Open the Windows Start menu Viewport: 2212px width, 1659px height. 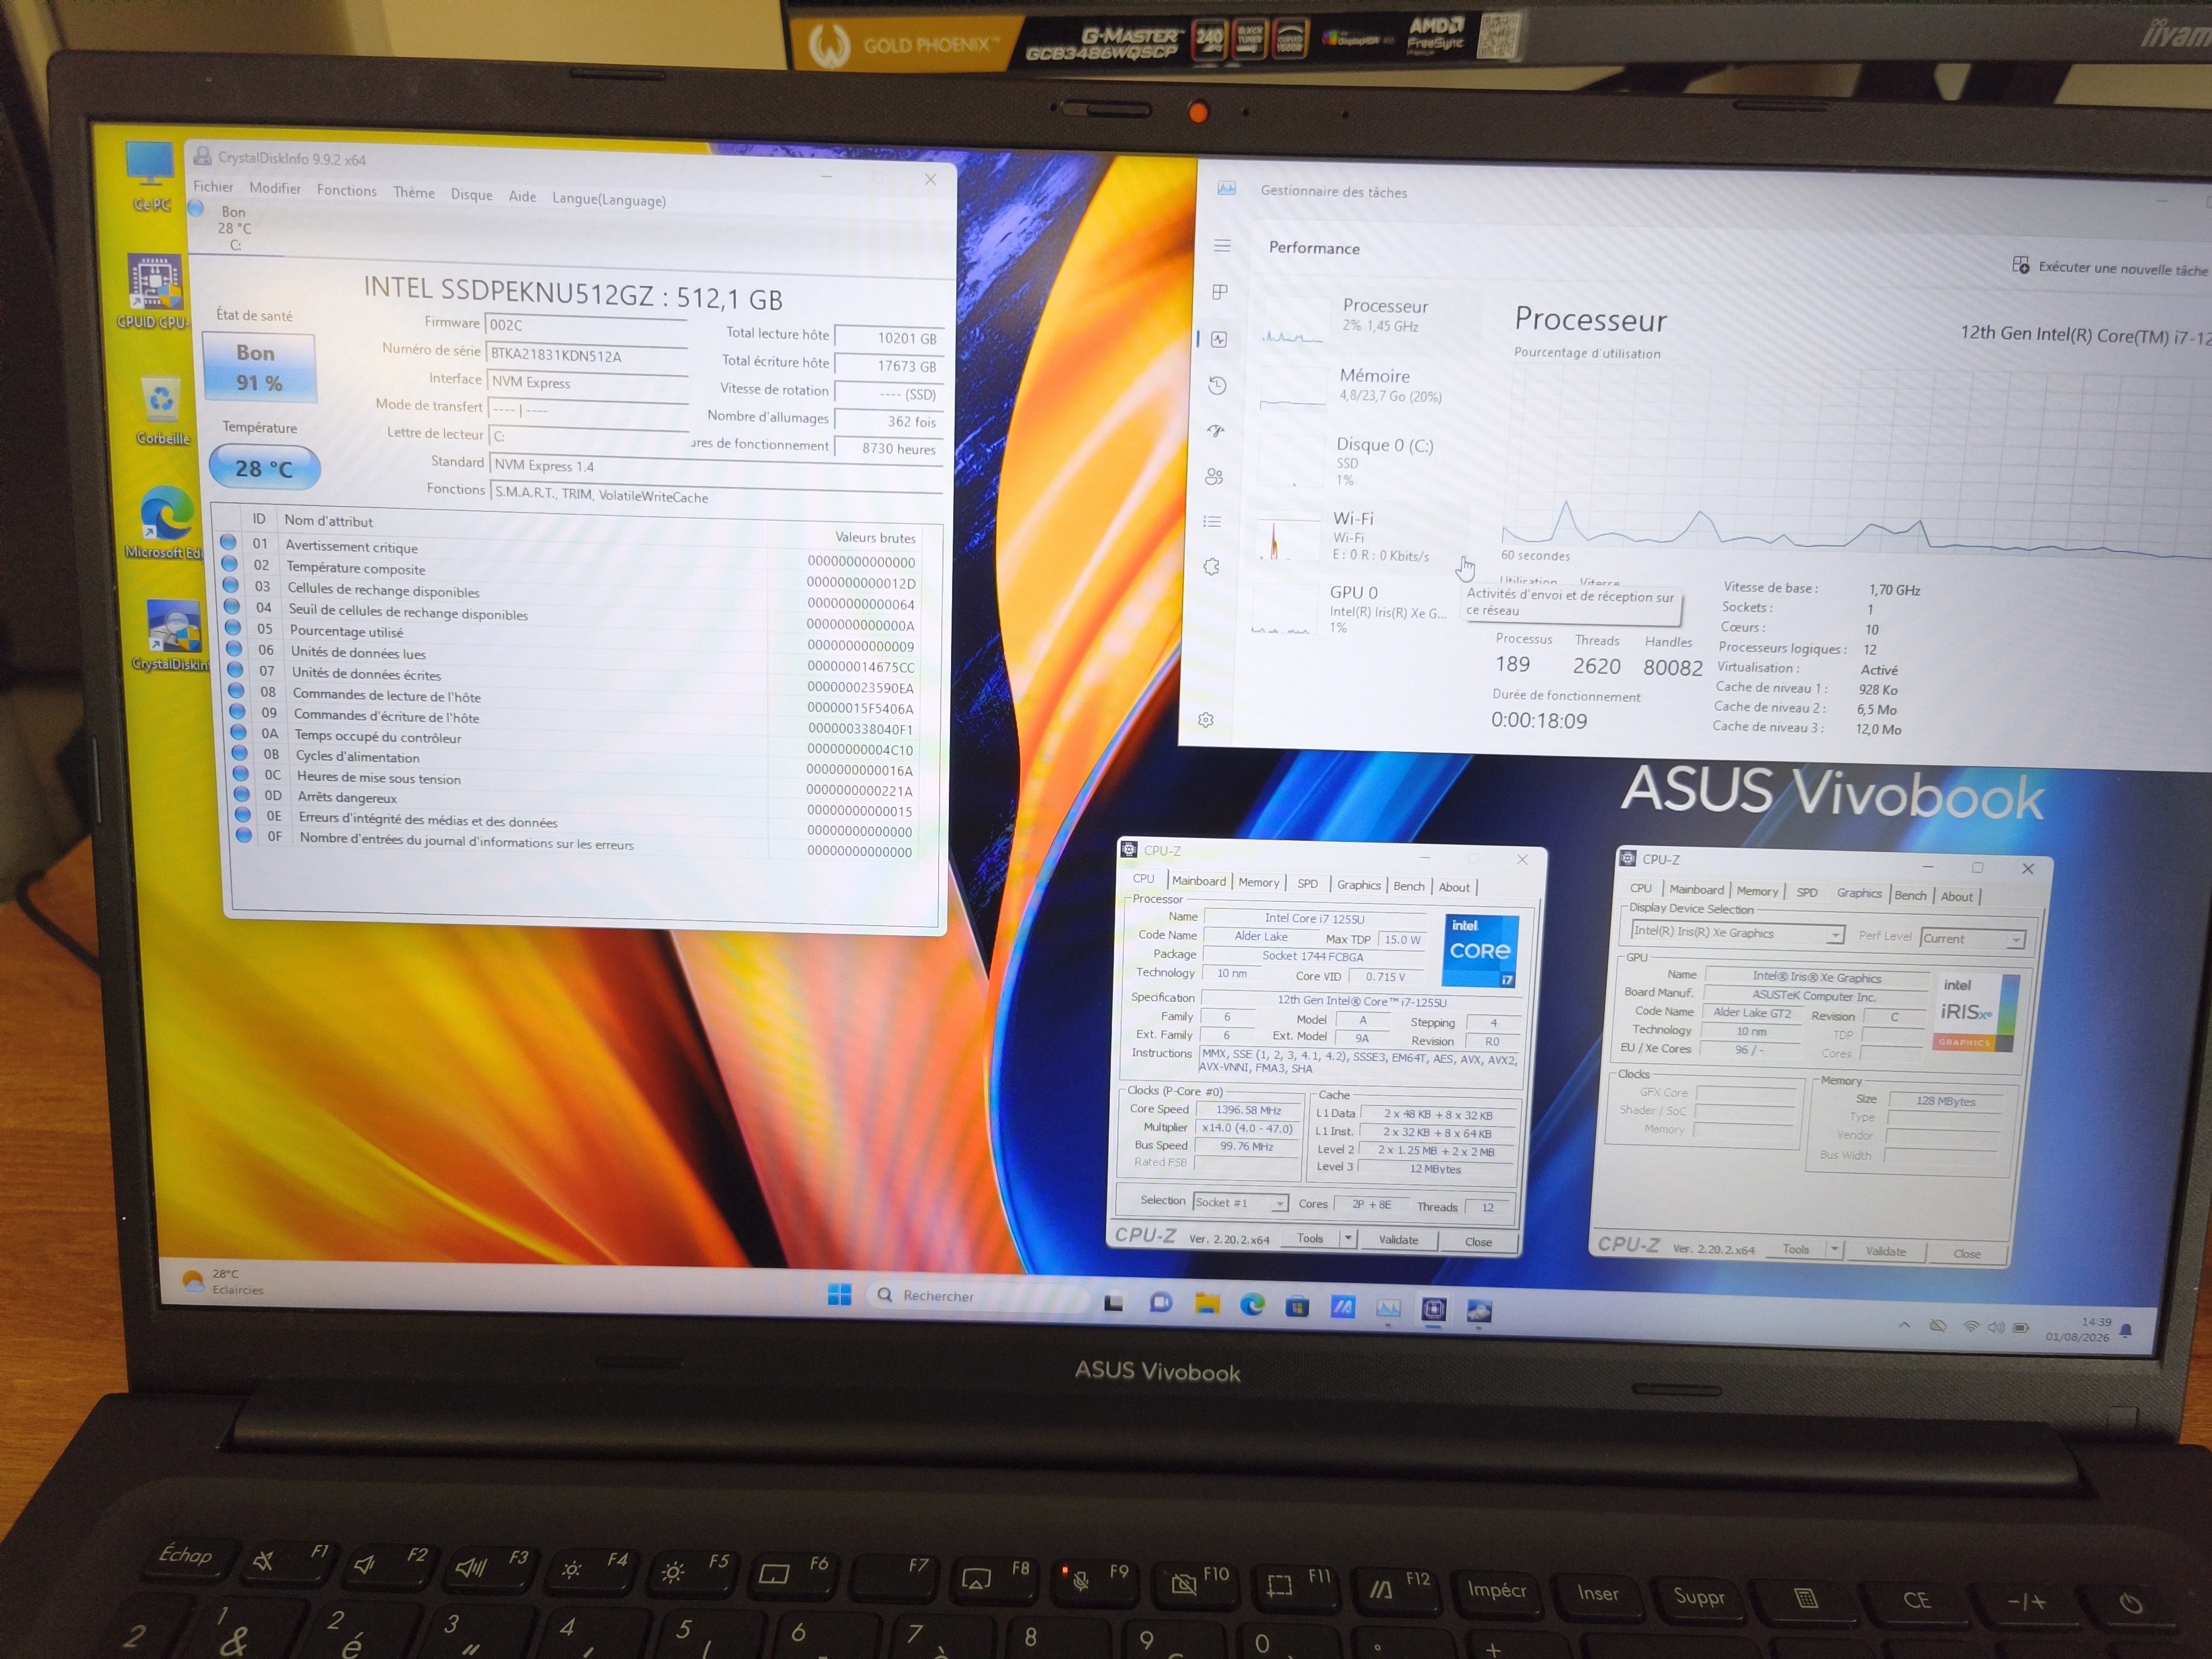839,1295
